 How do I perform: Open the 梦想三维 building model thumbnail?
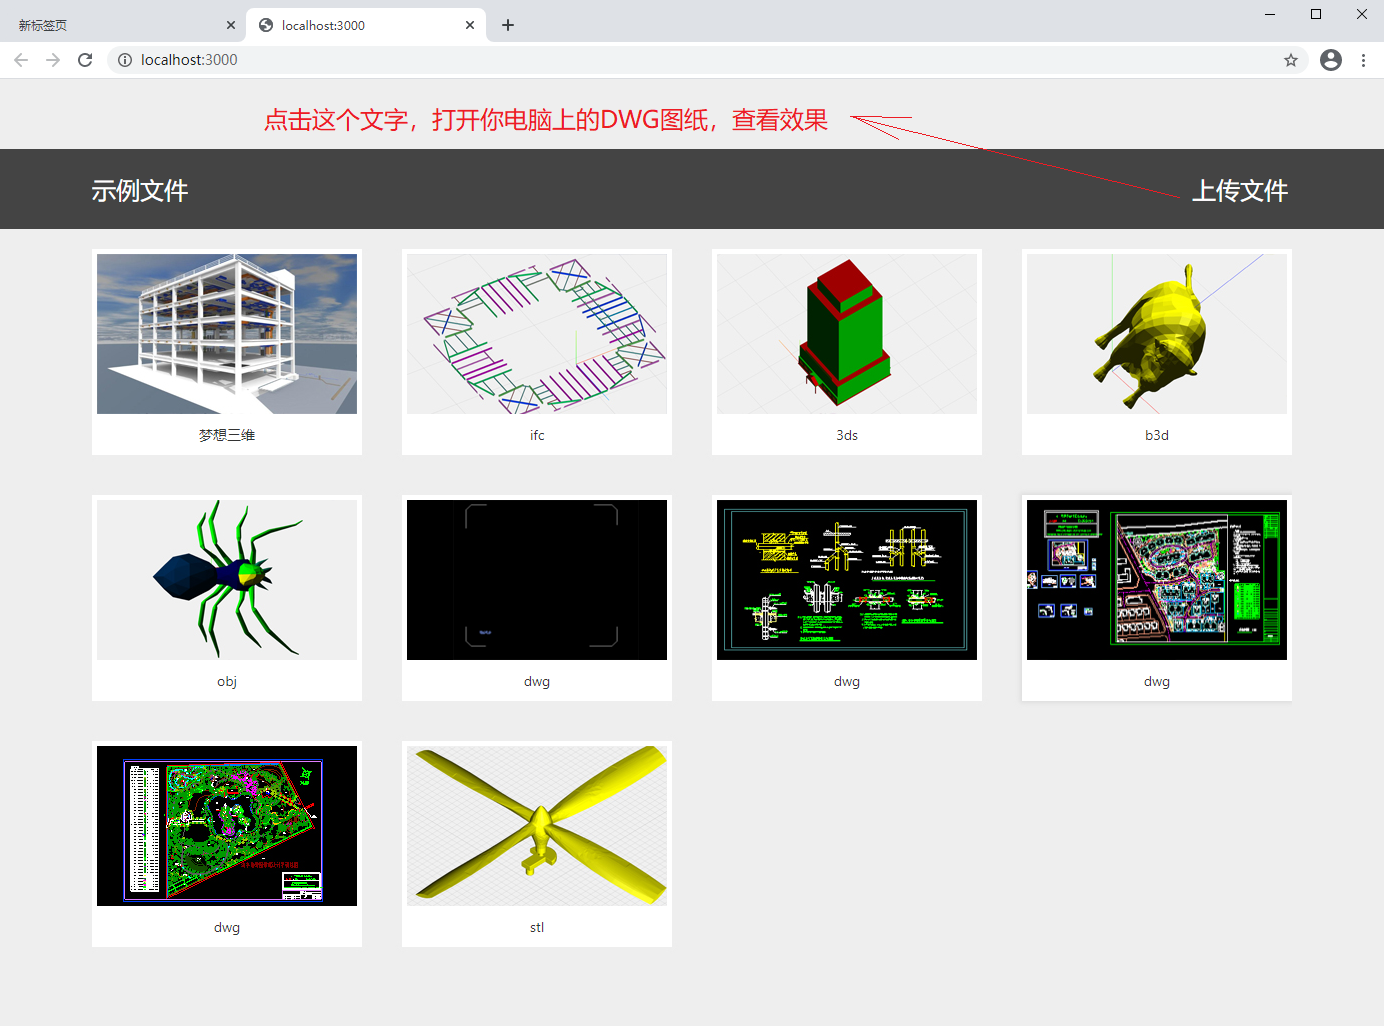point(226,334)
